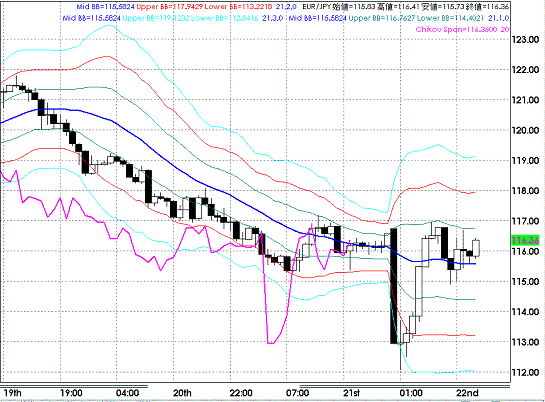Click the Lower BB=114.4021 legend text
The height and width of the screenshot is (402, 545).
click(x=450, y=18)
